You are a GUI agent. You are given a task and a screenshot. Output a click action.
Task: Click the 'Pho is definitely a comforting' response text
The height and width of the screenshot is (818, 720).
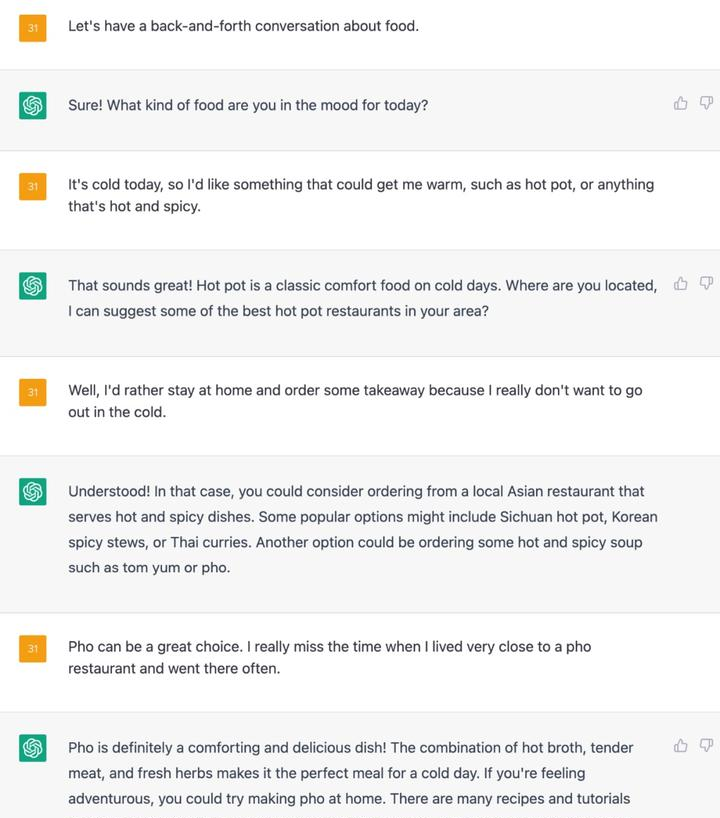pos(350,772)
